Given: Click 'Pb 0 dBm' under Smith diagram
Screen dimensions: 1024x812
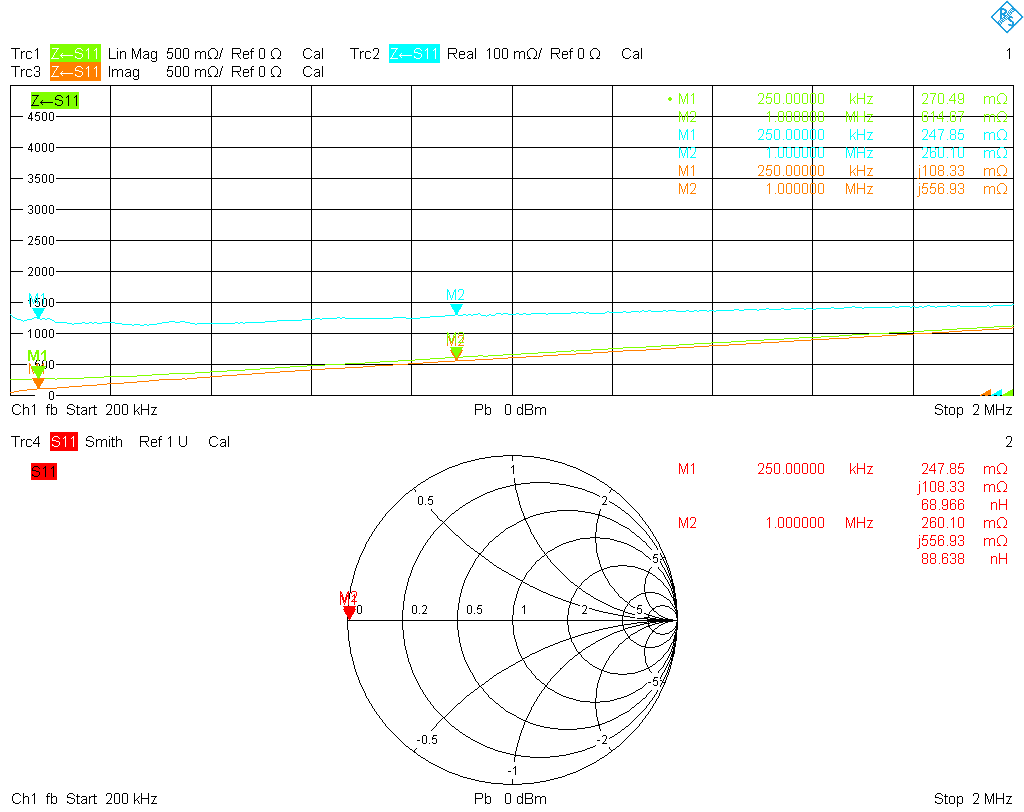Looking at the screenshot, I should [510, 798].
